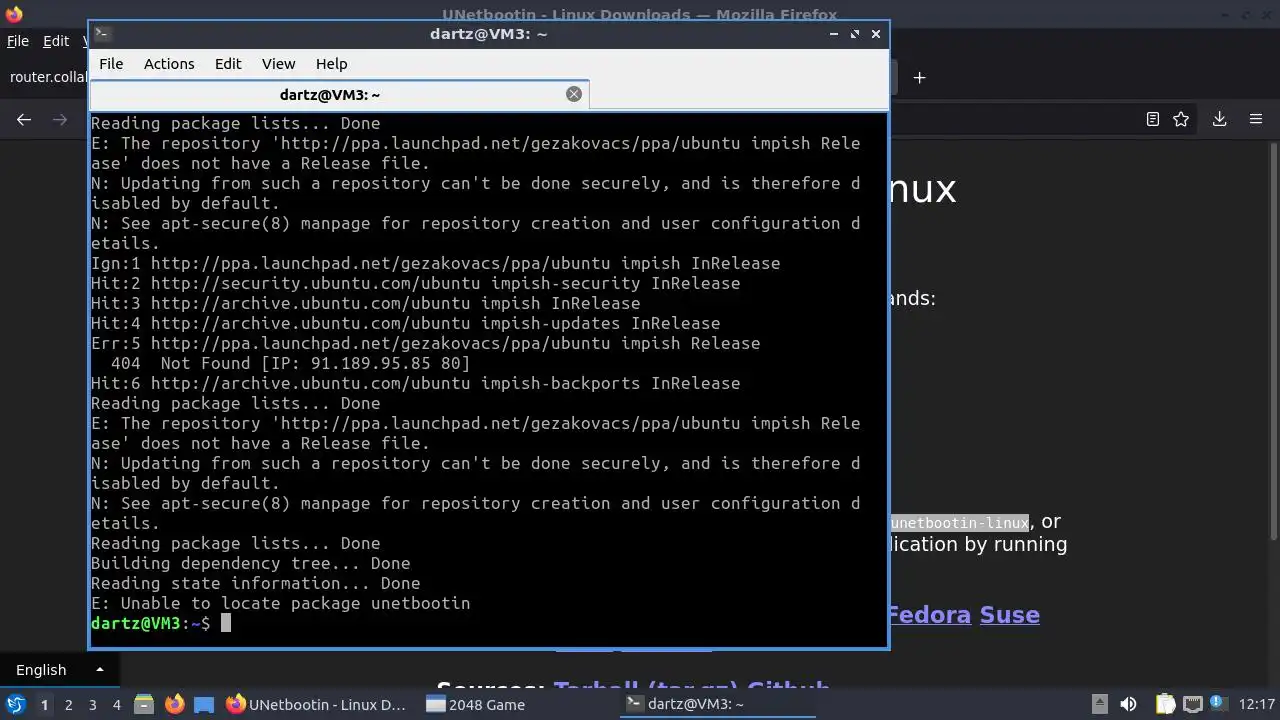1280x720 pixels.
Task: Switch to virtual desktop 1
Action: [x=44, y=704]
